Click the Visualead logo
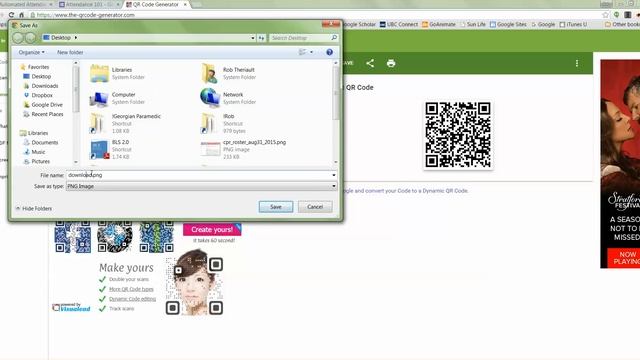The width and height of the screenshot is (640, 360). coord(71,308)
